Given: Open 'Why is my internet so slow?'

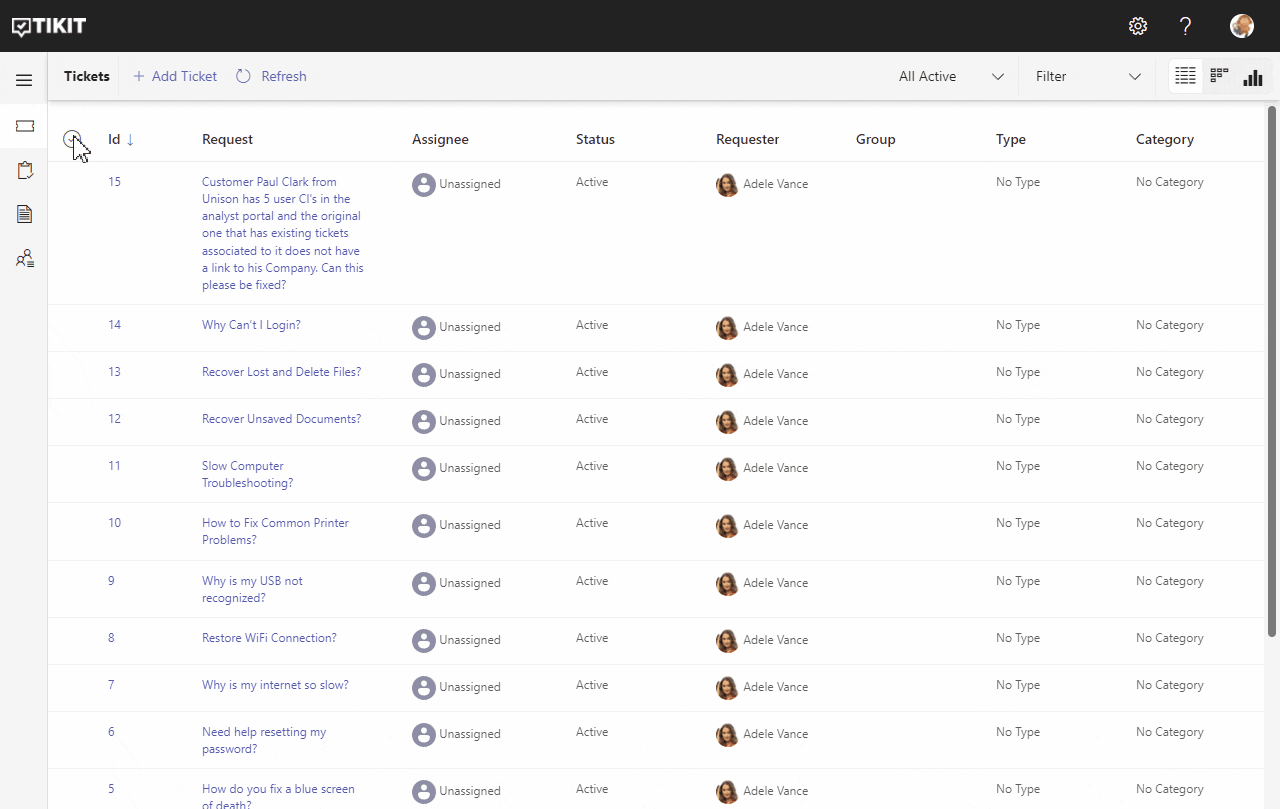Looking at the screenshot, I should click(275, 685).
